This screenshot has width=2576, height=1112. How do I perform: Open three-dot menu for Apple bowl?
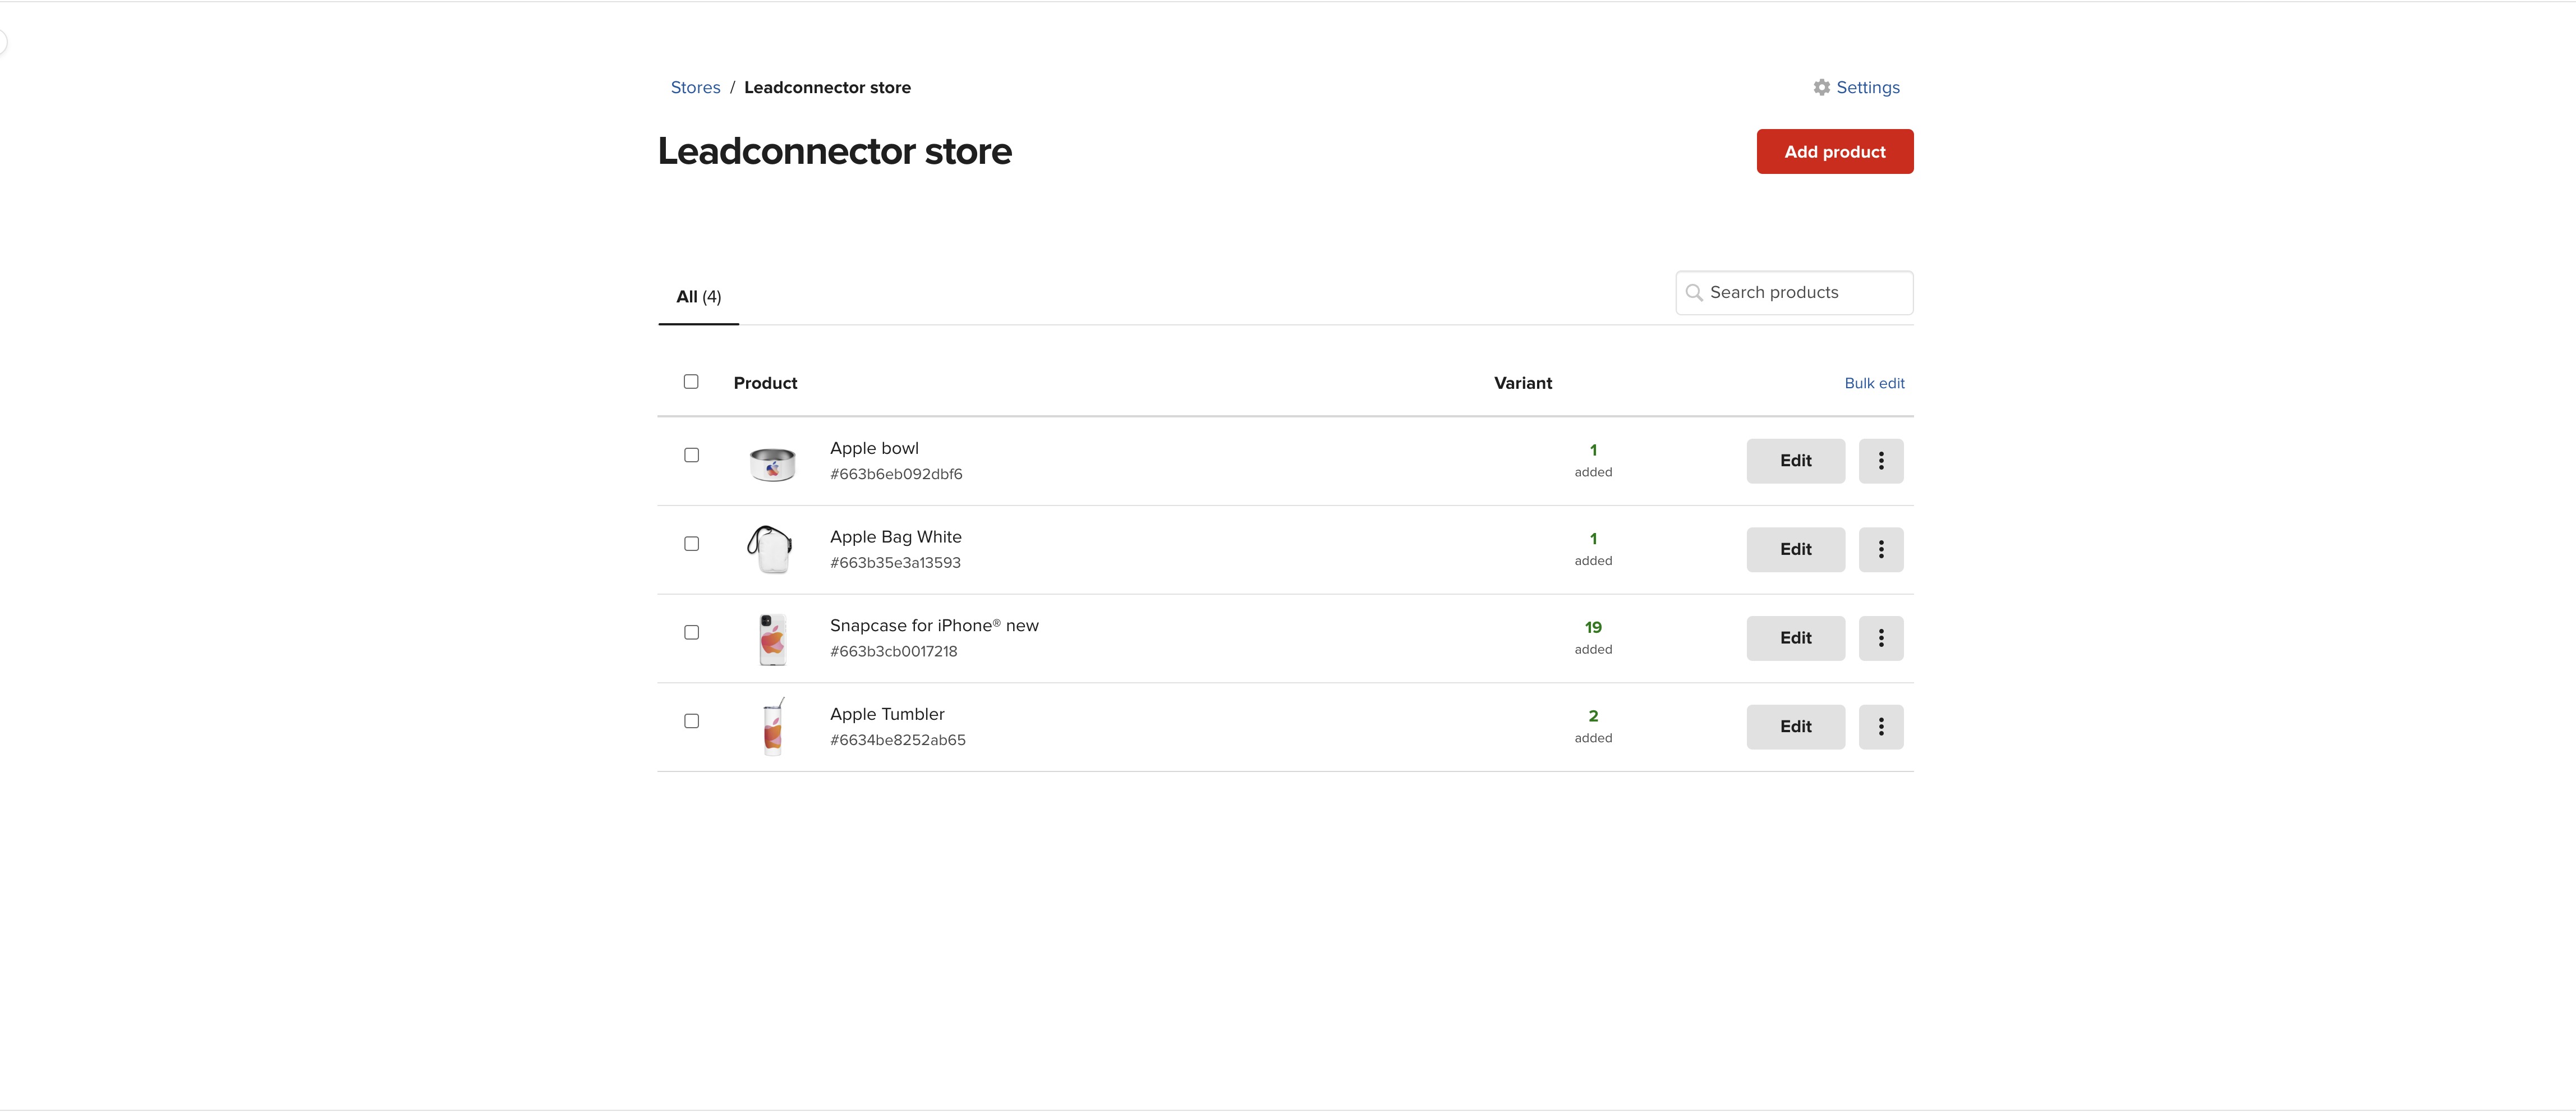pos(1880,461)
